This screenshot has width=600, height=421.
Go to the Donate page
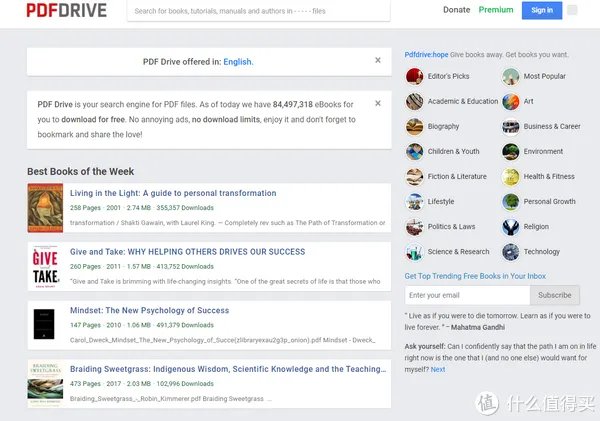tap(456, 10)
